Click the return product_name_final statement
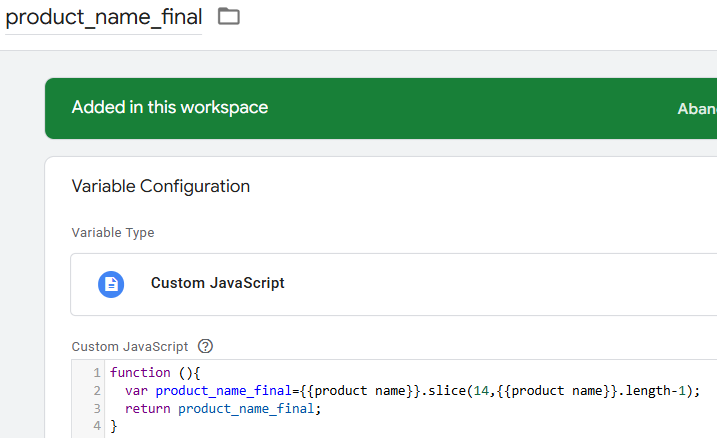 [x=223, y=408]
